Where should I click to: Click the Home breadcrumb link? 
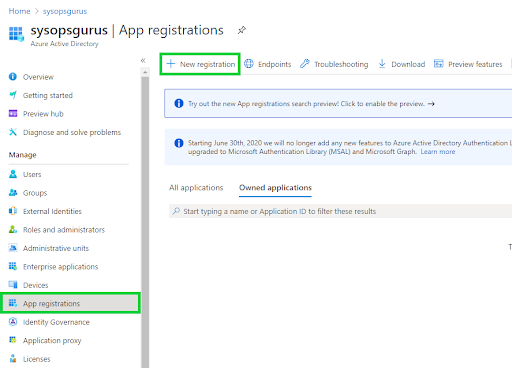[x=19, y=11]
